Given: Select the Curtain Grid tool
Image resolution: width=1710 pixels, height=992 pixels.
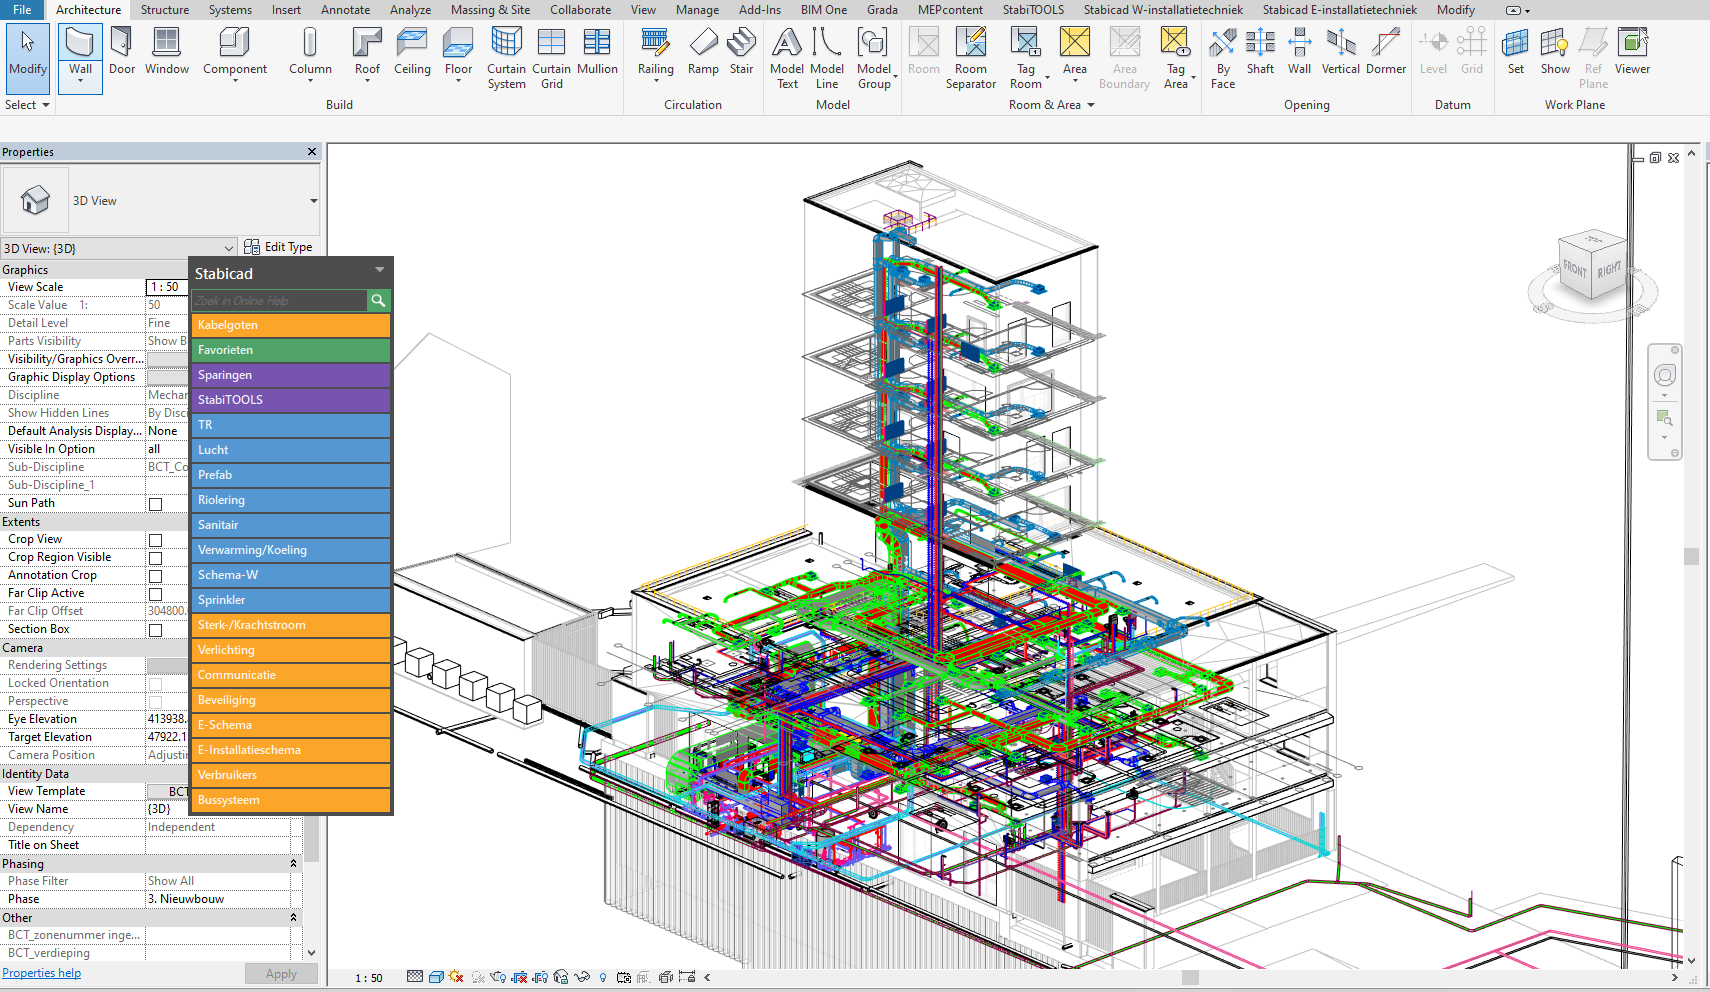Looking at the screenshot, I should click(551, 58).
